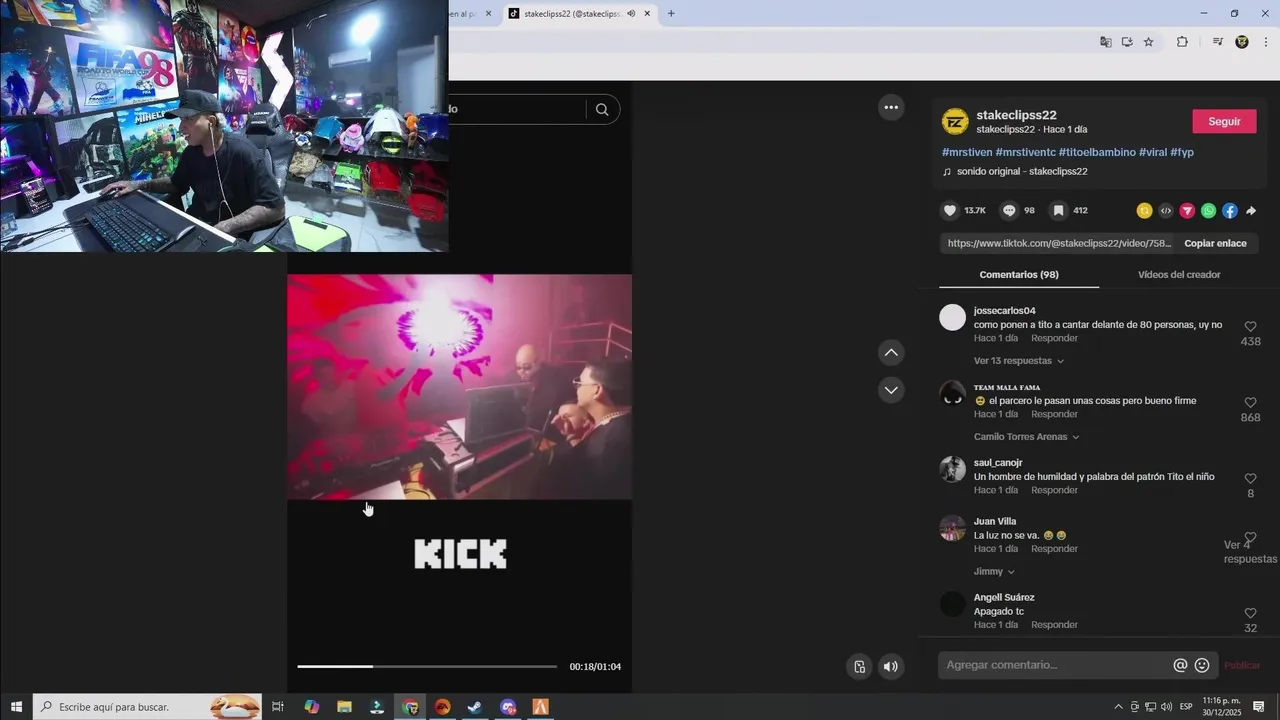This screenshot has width=1280, height=720.
Task: Click the video URL field
Action: click(1058, 243)
